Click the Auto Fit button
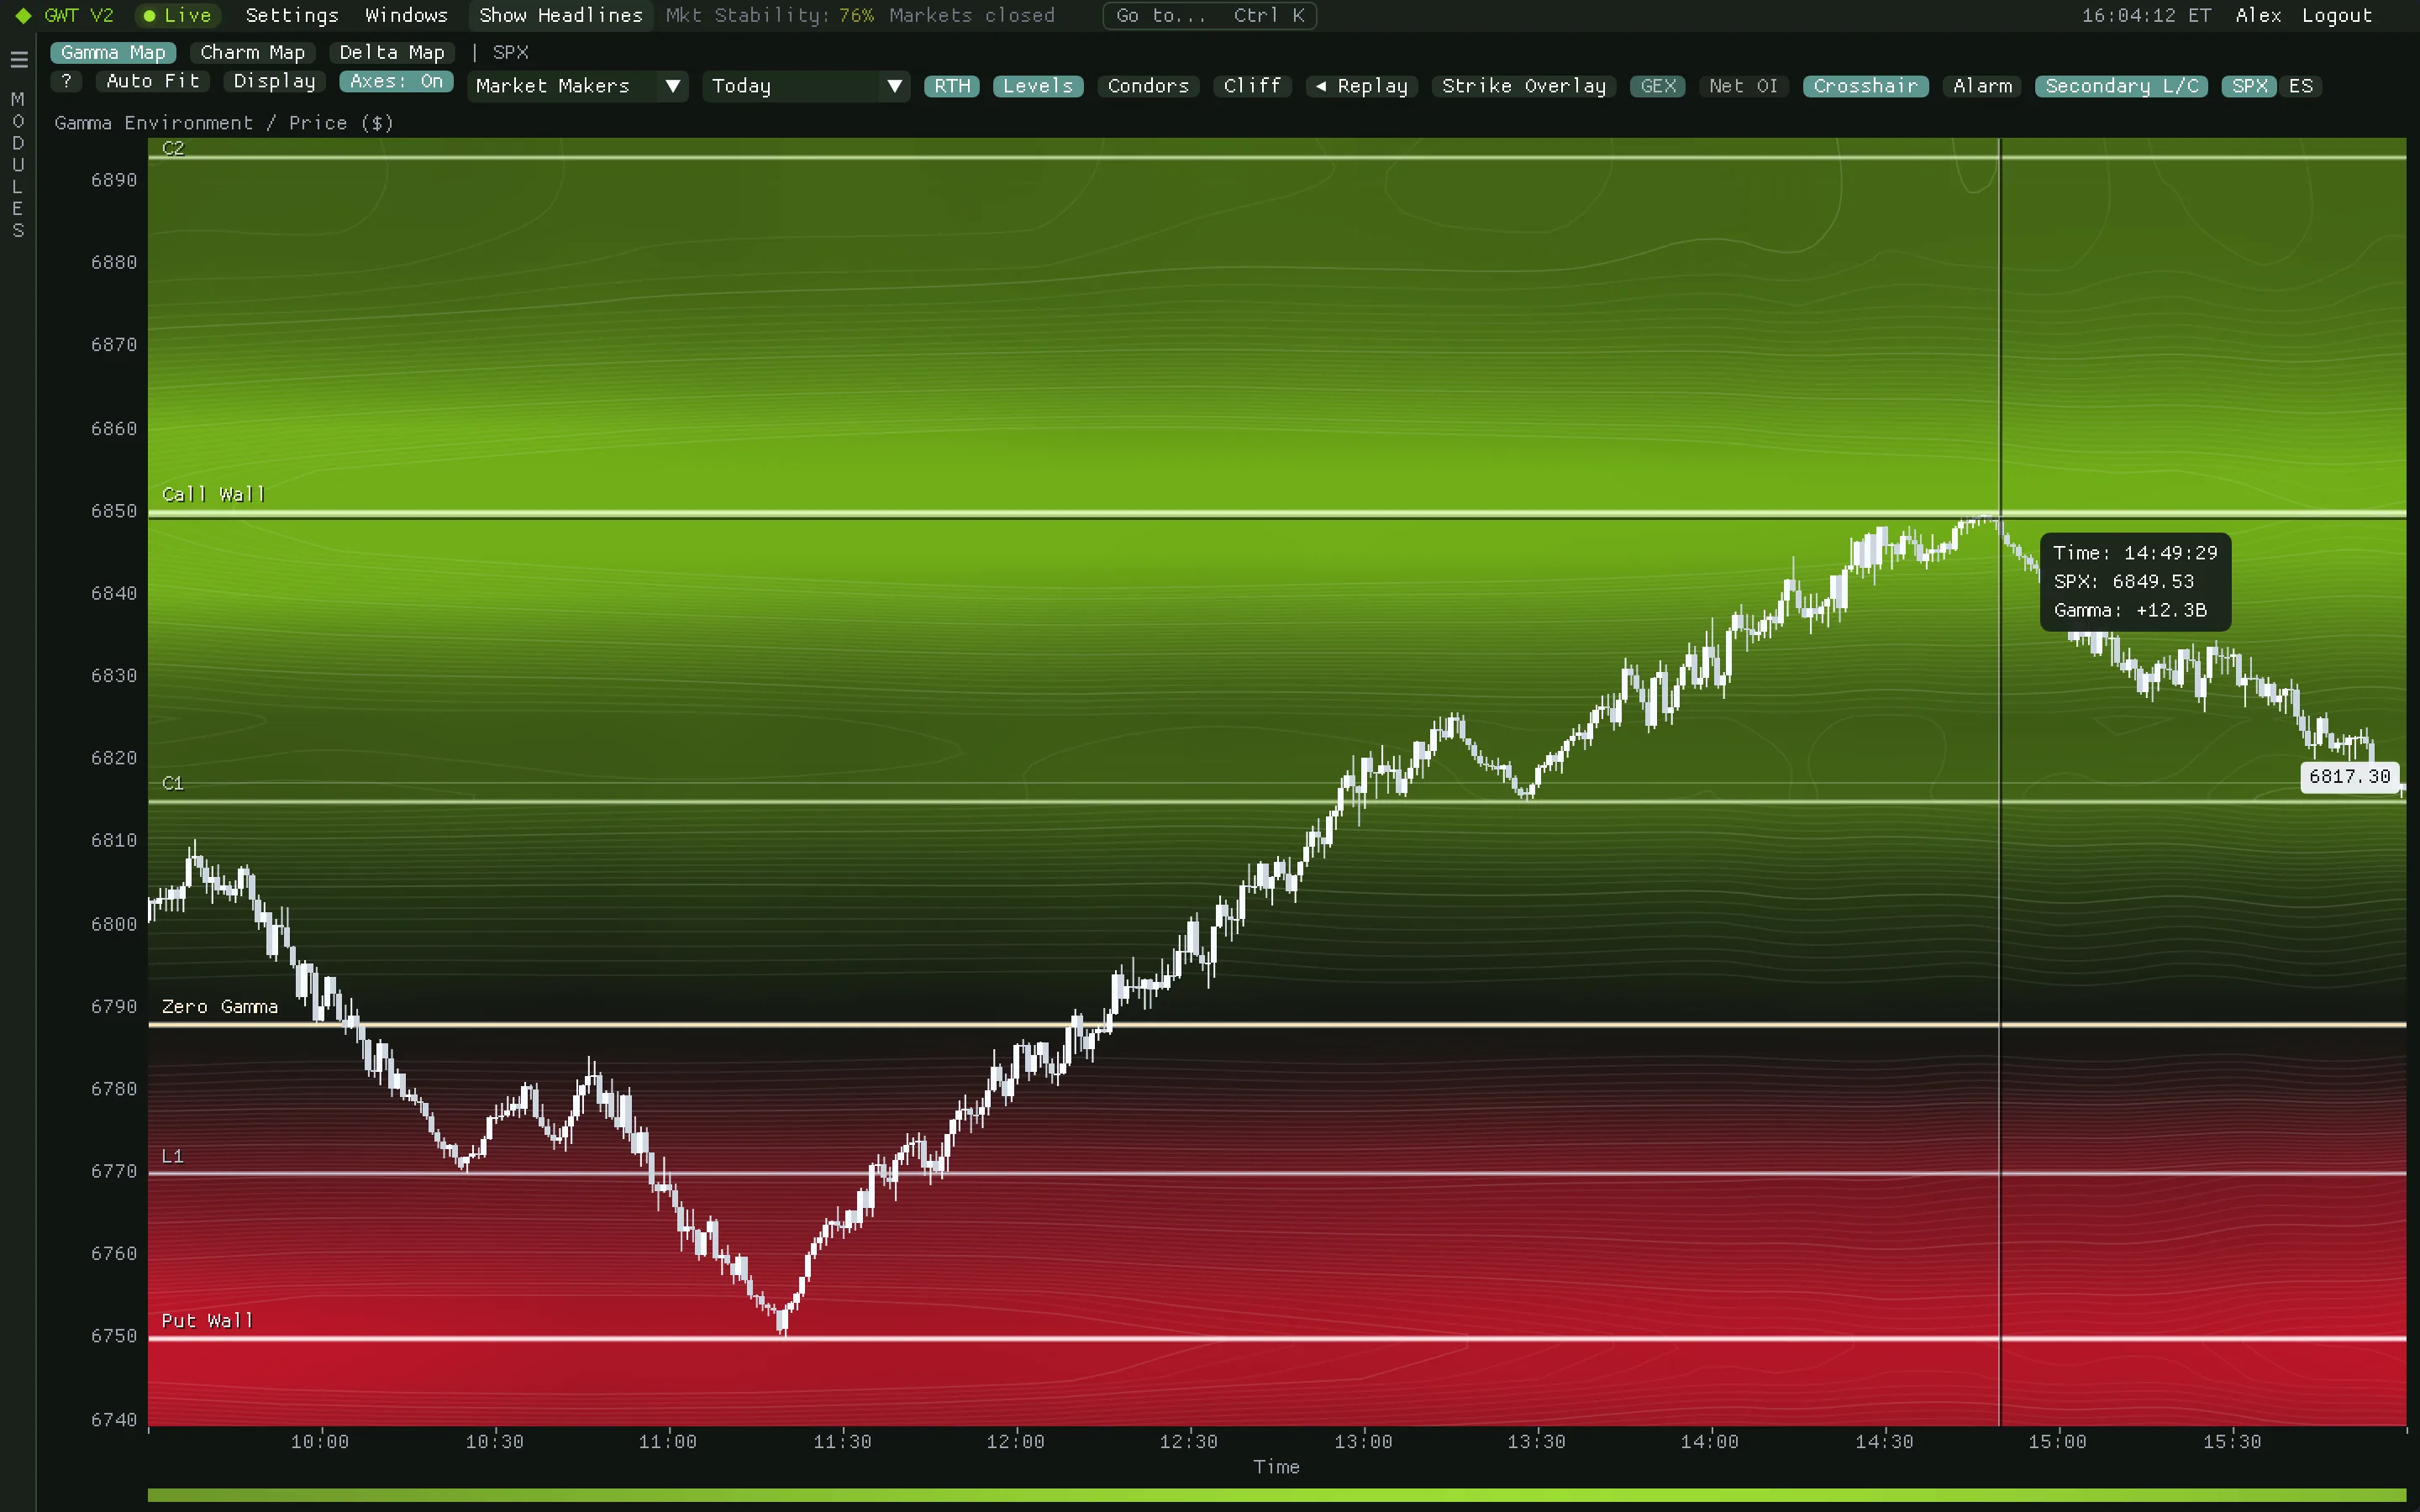2420x1512 pixels. (x=153, y=81)
